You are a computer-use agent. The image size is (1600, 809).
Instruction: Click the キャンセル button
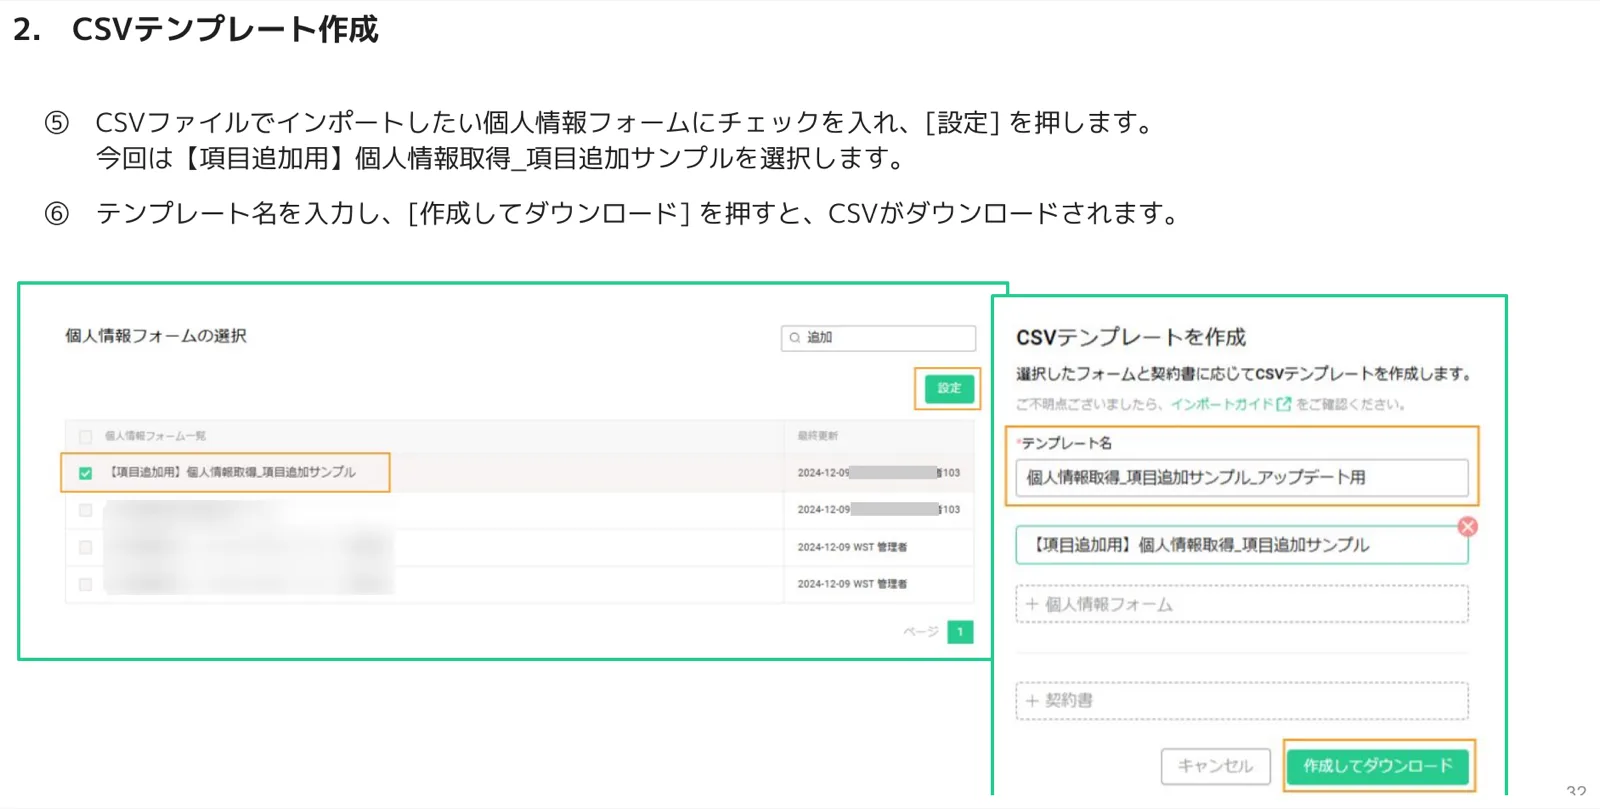tap(1215, 766)
